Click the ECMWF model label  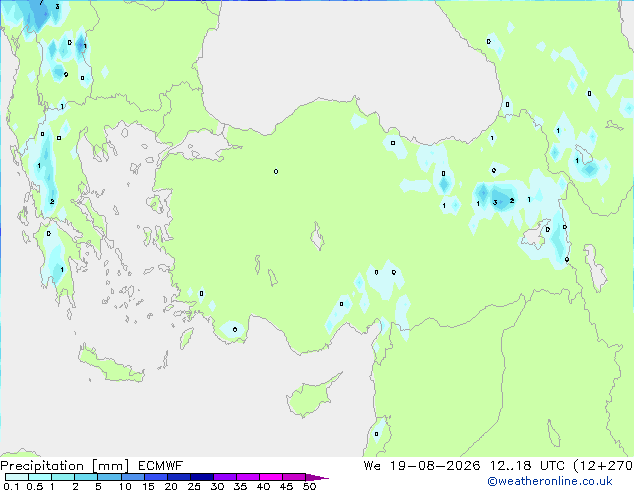(161, 466)
